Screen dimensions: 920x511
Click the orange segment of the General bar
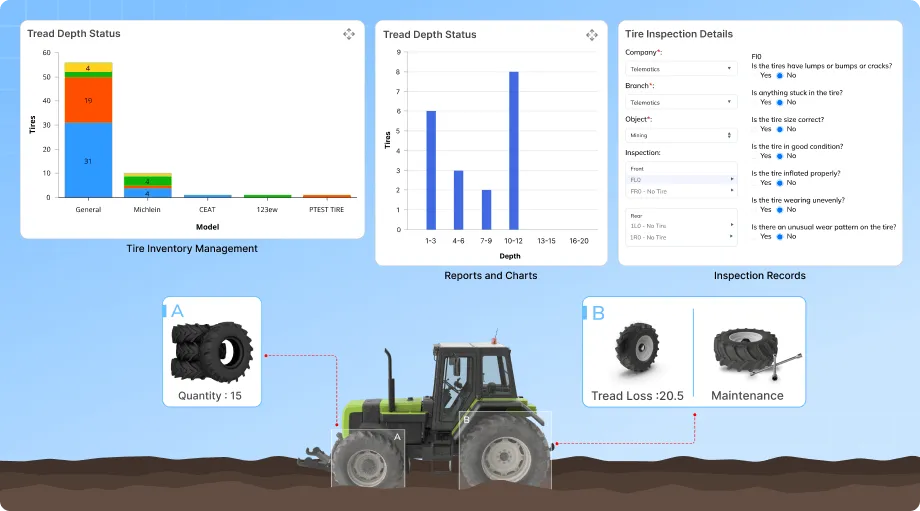coord(88,100)
